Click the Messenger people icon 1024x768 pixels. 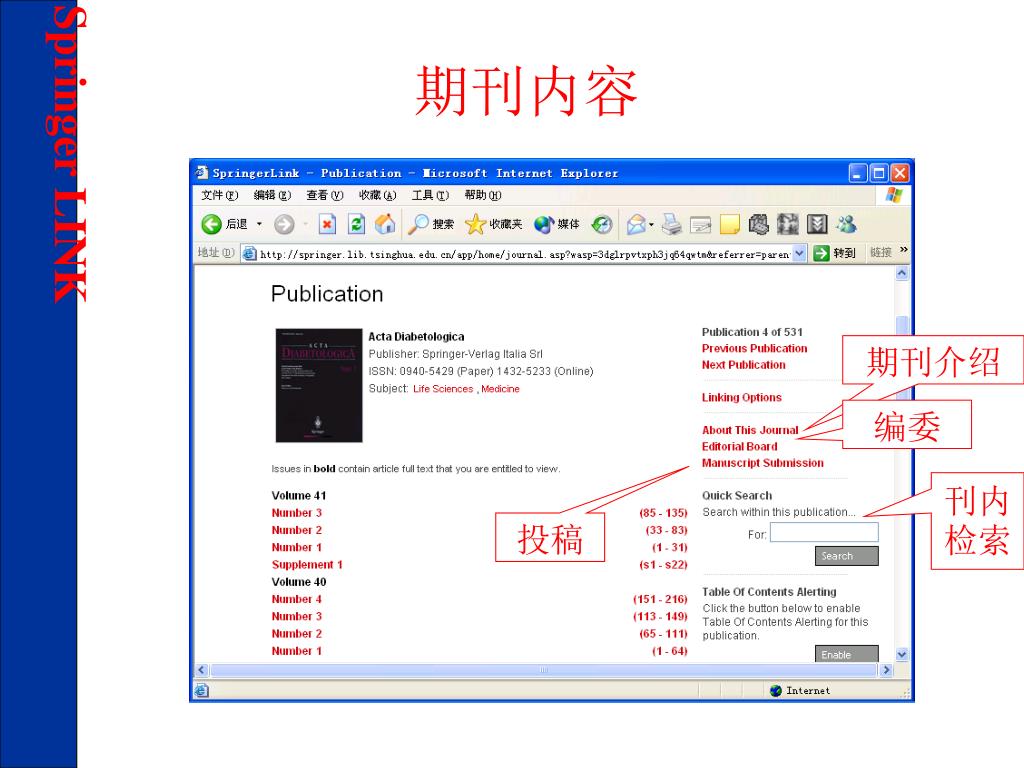847,225
